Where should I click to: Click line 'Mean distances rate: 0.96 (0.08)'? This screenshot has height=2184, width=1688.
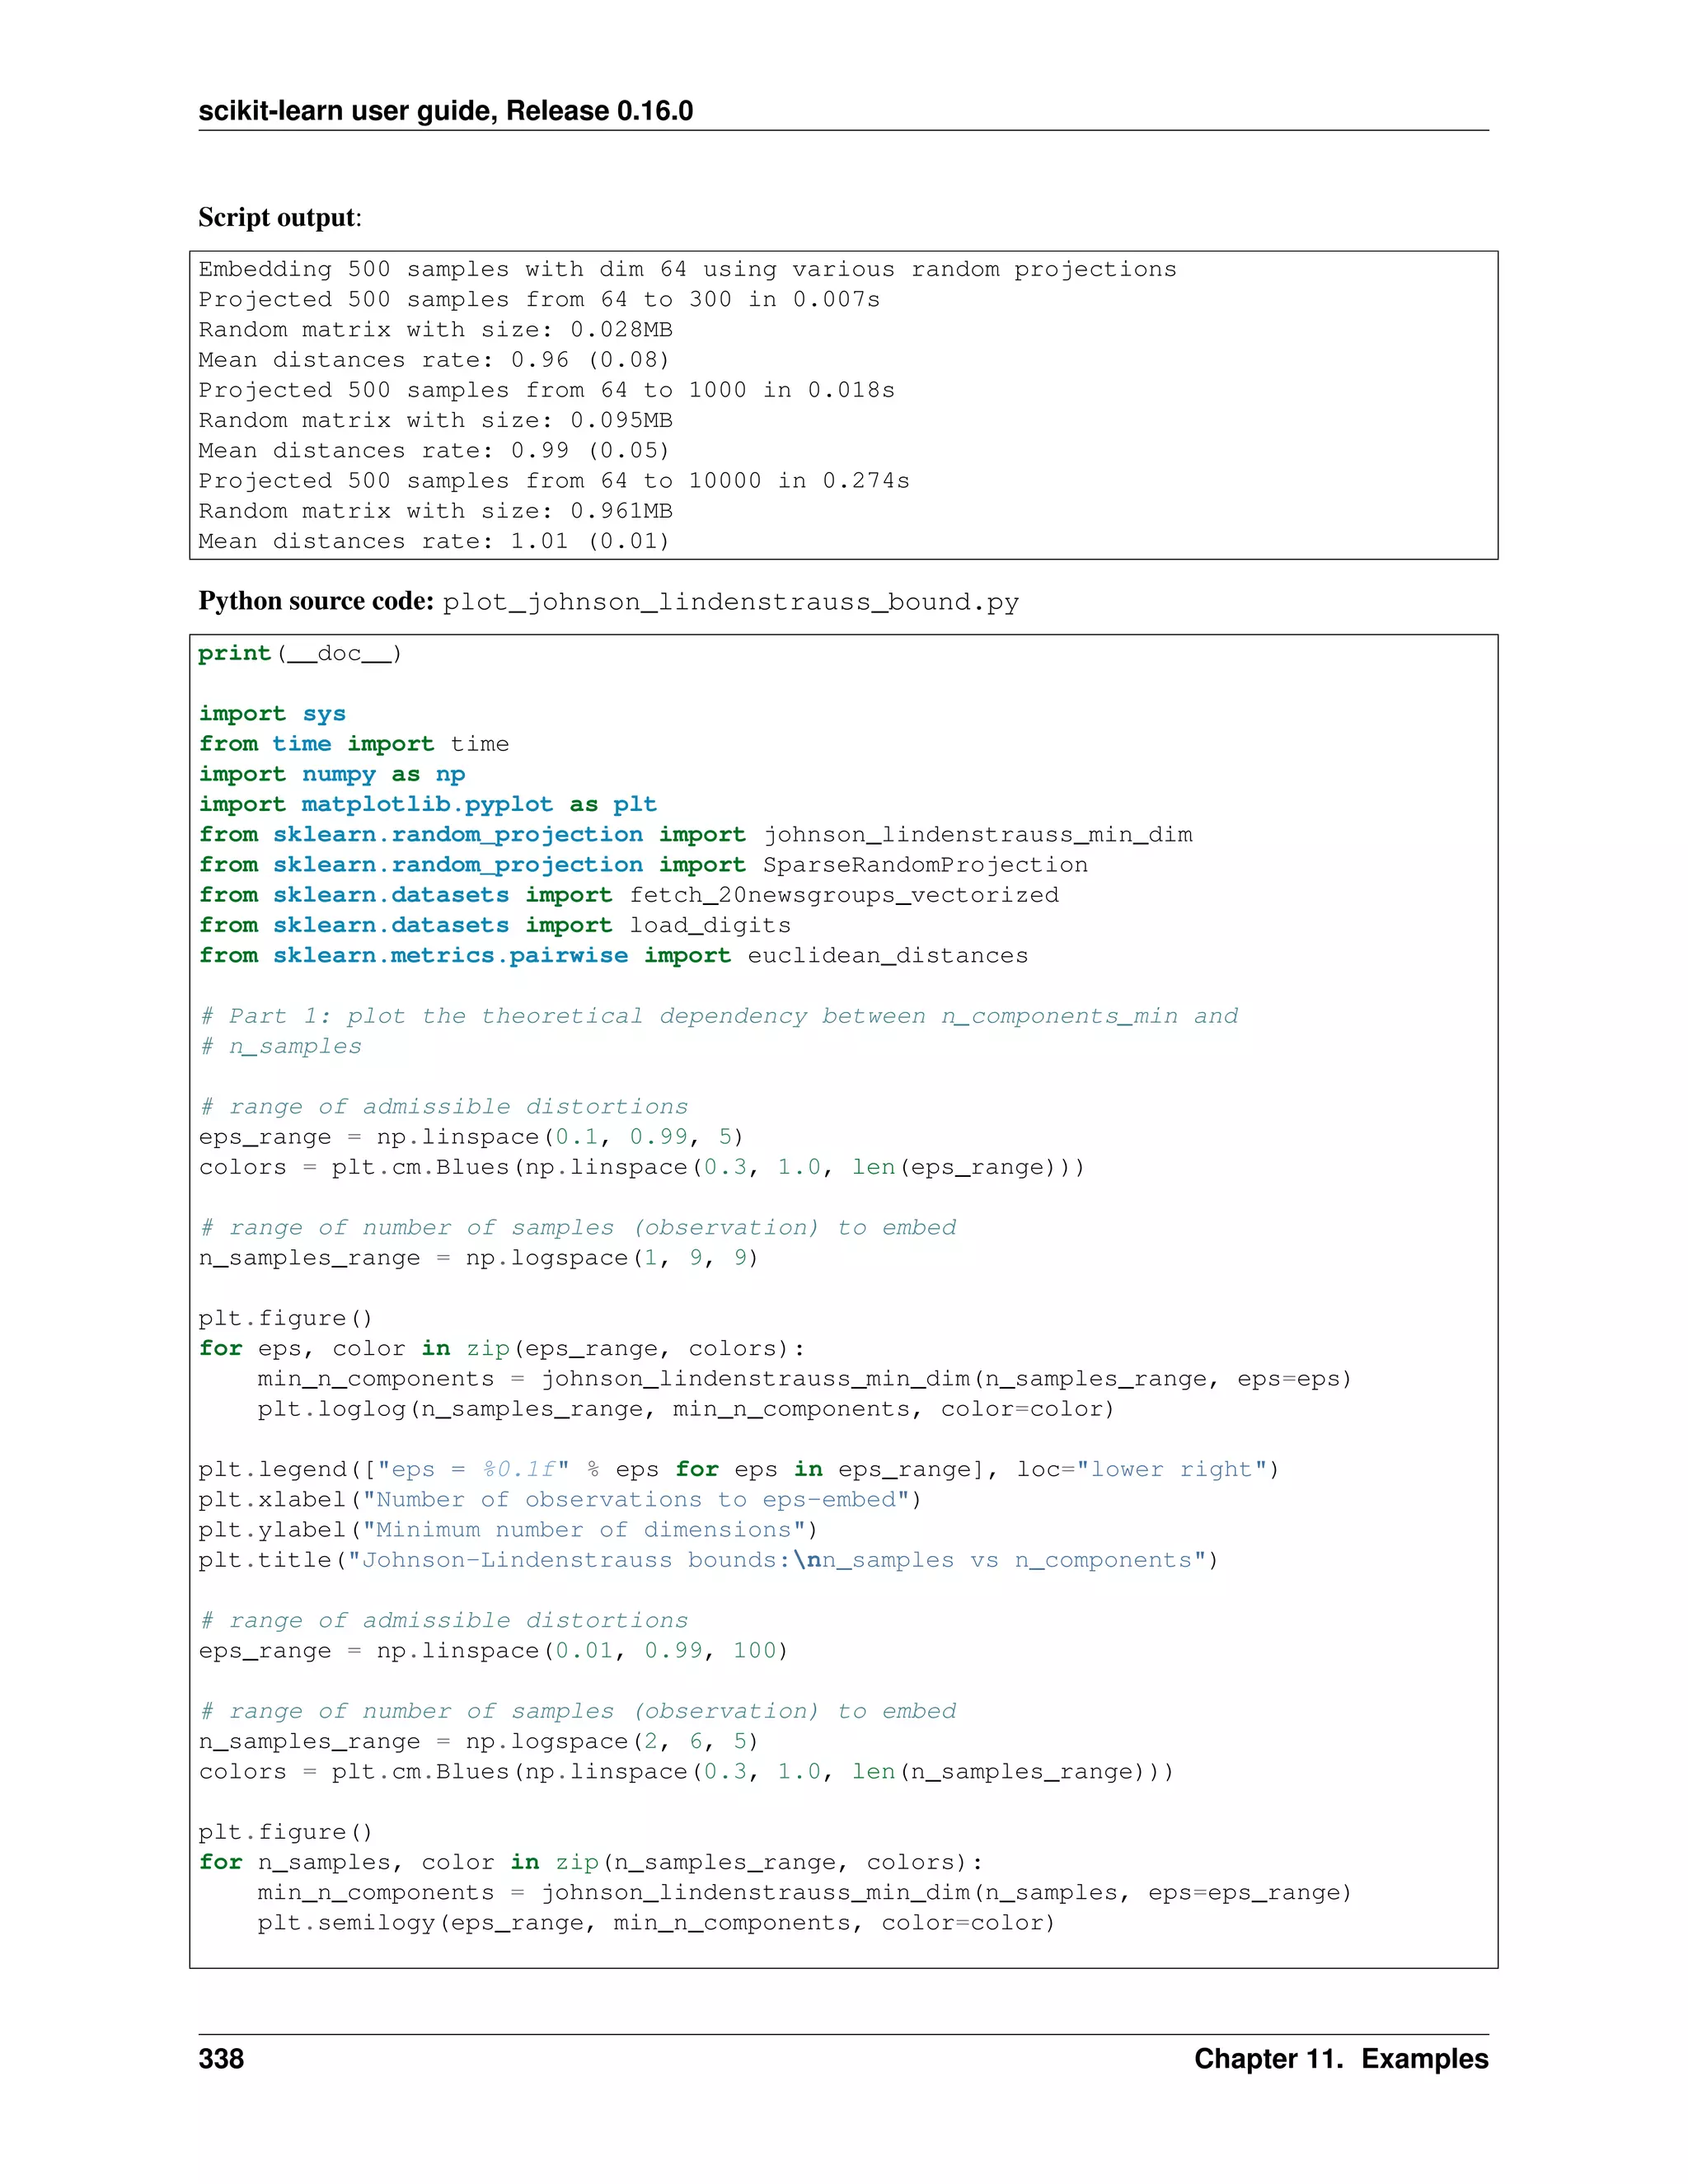pos(434,360)
